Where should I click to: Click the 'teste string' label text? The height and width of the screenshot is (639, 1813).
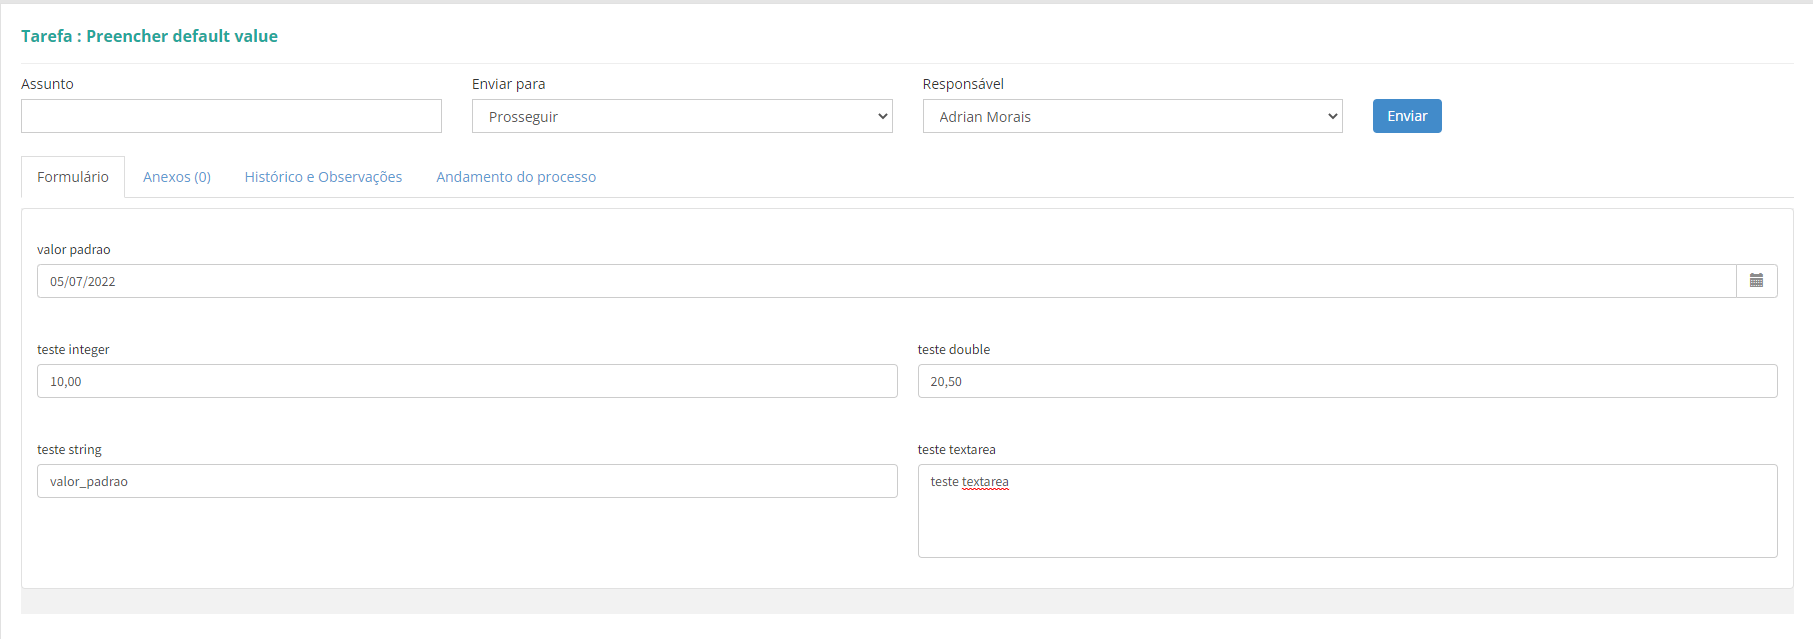[69, 450]
